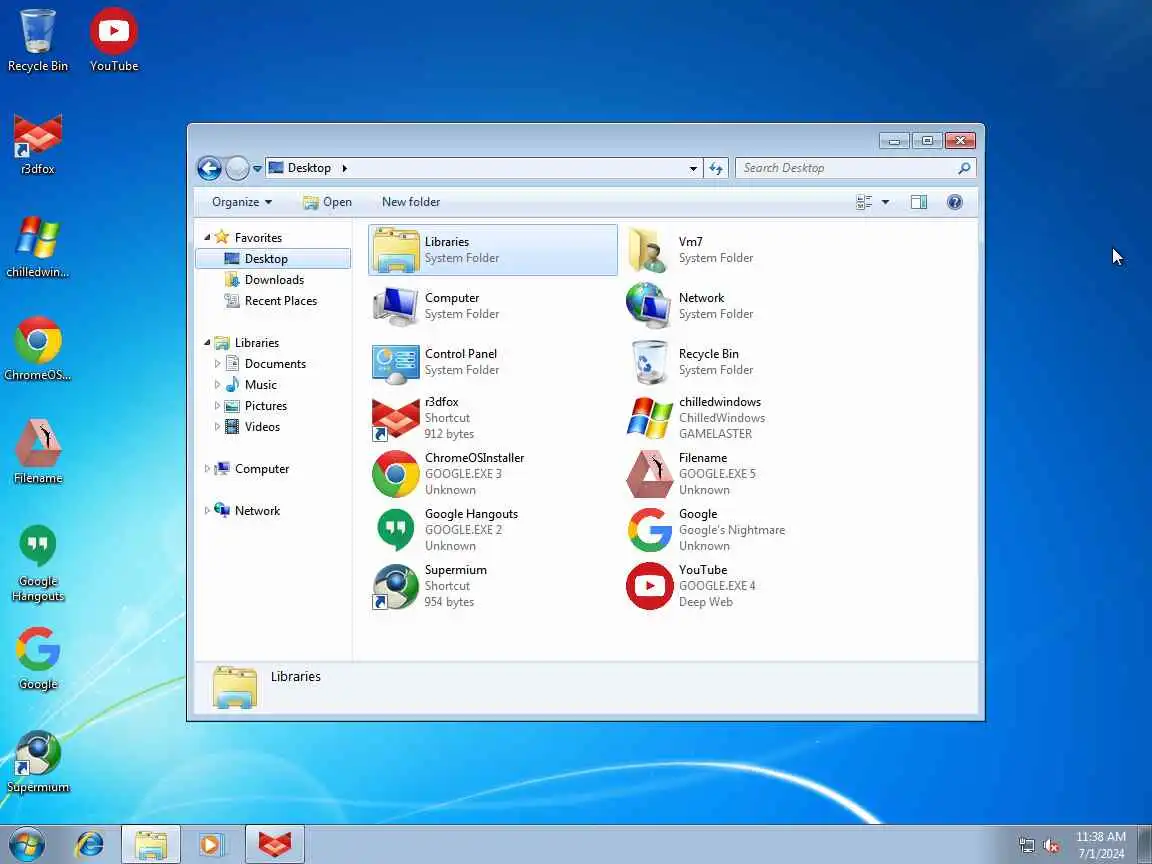1152x864 pixels.
Task: Expand the Music library node
Action: coord(217,384)
